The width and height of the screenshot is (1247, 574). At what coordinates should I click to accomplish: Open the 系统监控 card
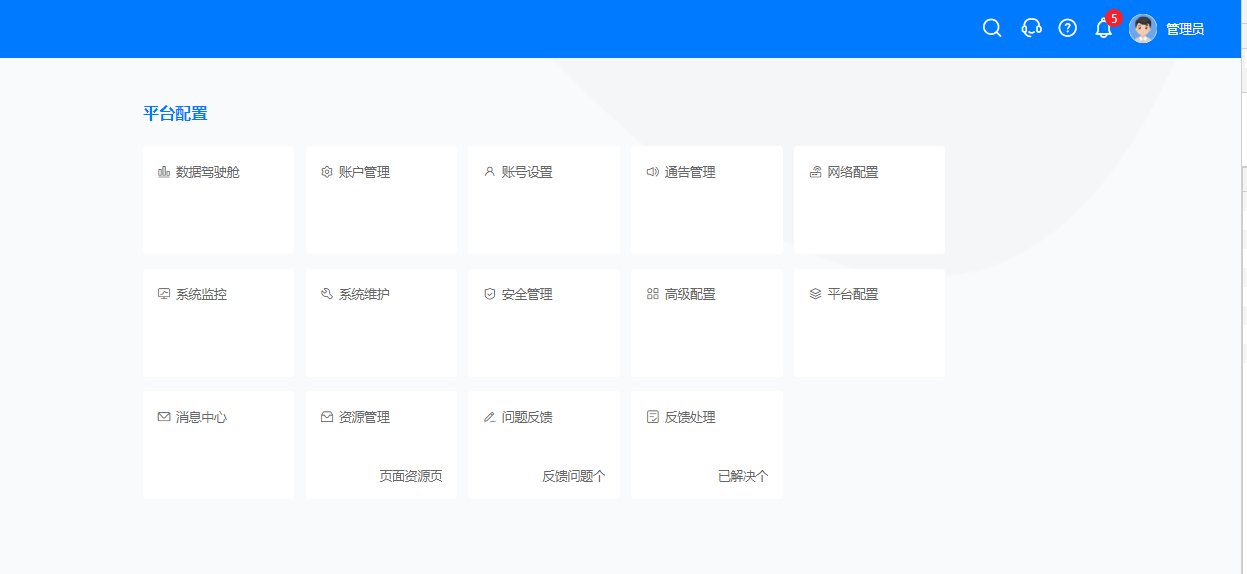click(218, 323)
